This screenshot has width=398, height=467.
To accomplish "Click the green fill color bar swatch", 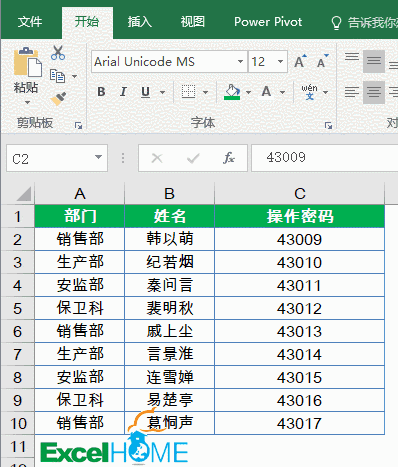I will 232,98.
